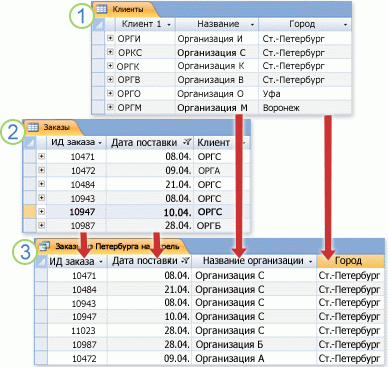
Task: Click the row selector beside ОРГИ in Клиенты
Action: tap(98, 38)
